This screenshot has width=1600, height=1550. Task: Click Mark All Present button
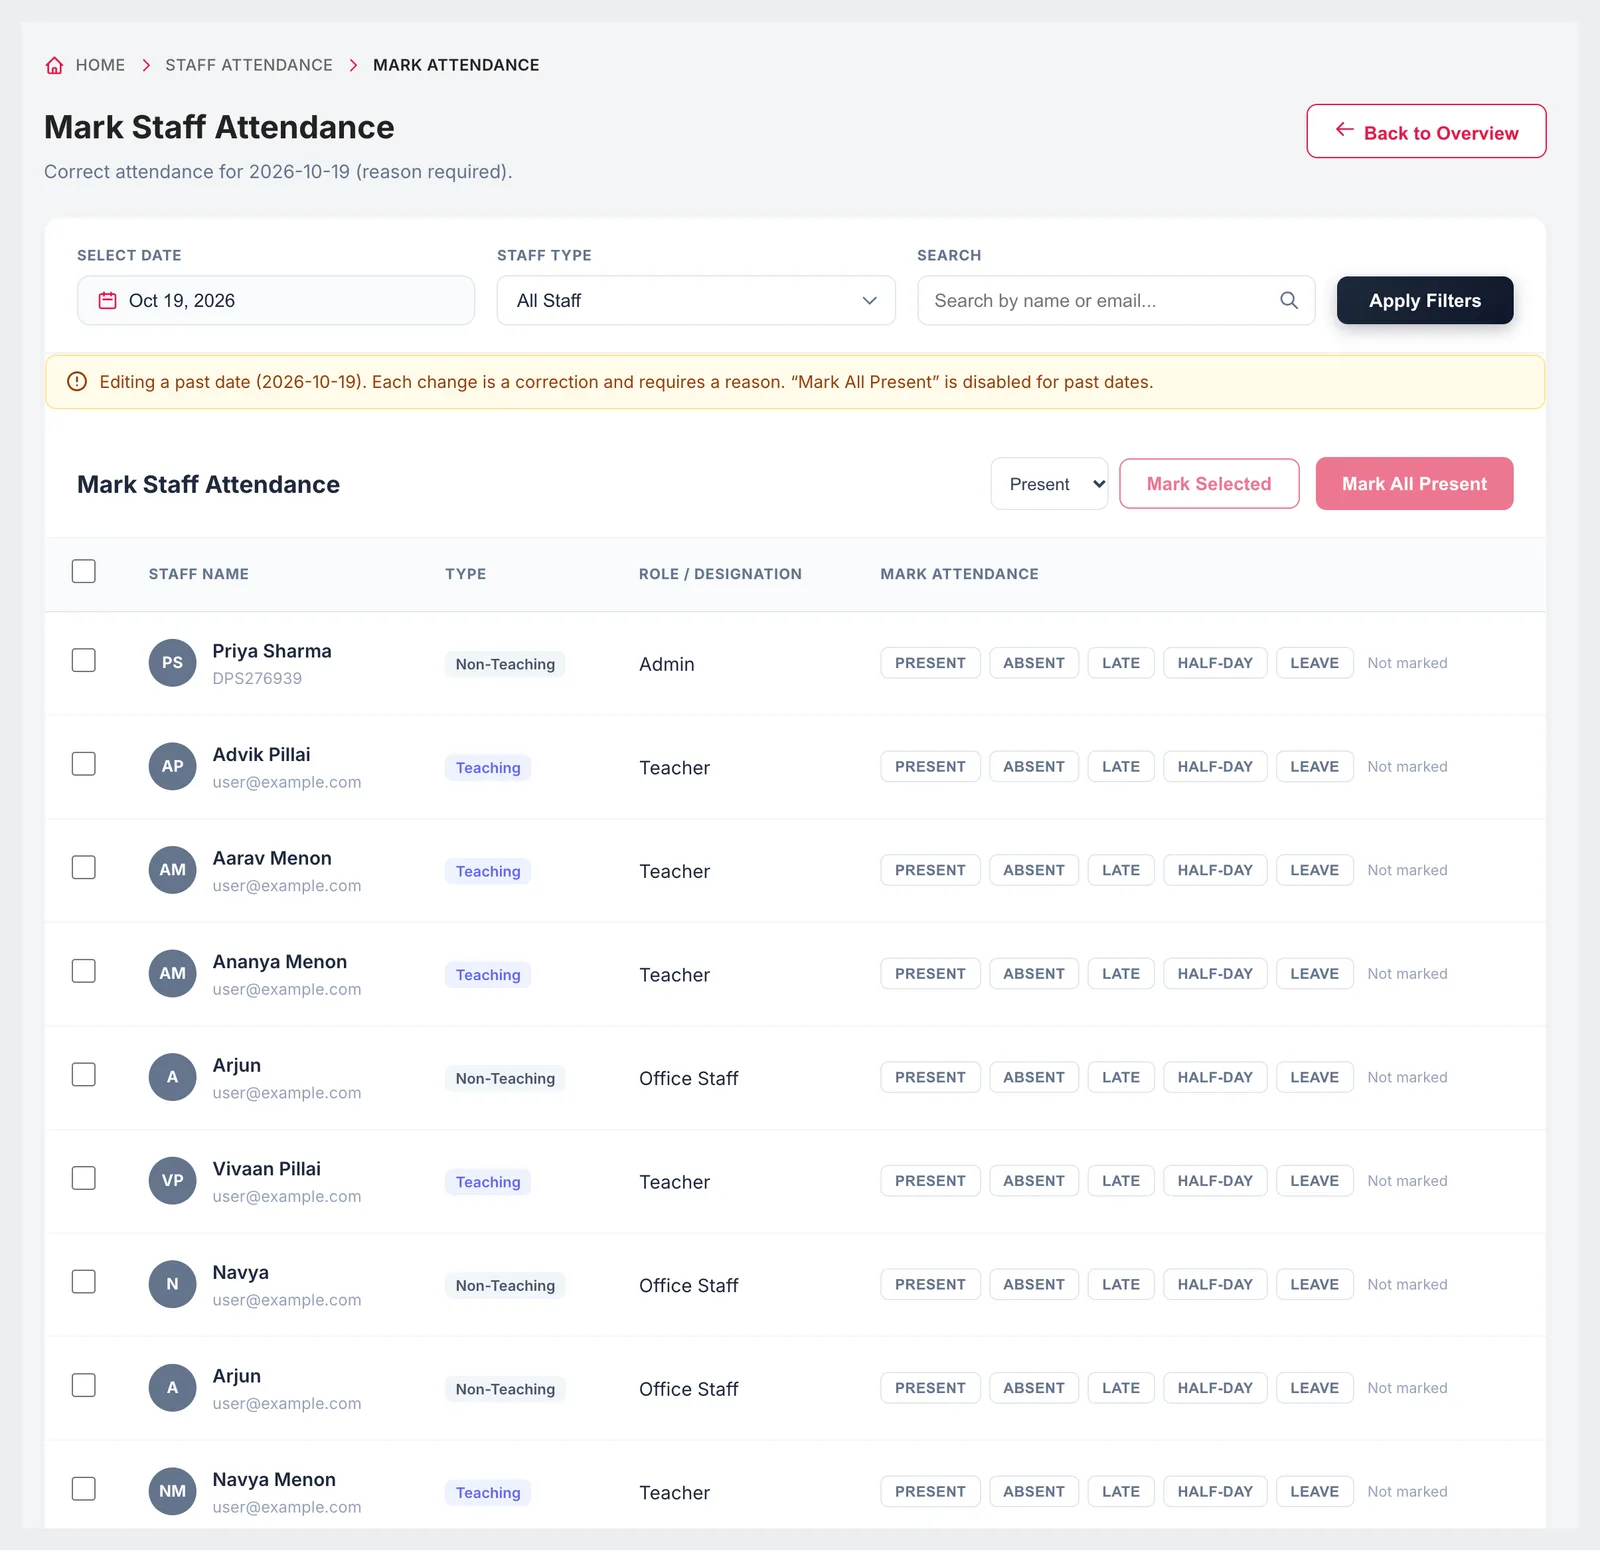(x=1414, y=484)
